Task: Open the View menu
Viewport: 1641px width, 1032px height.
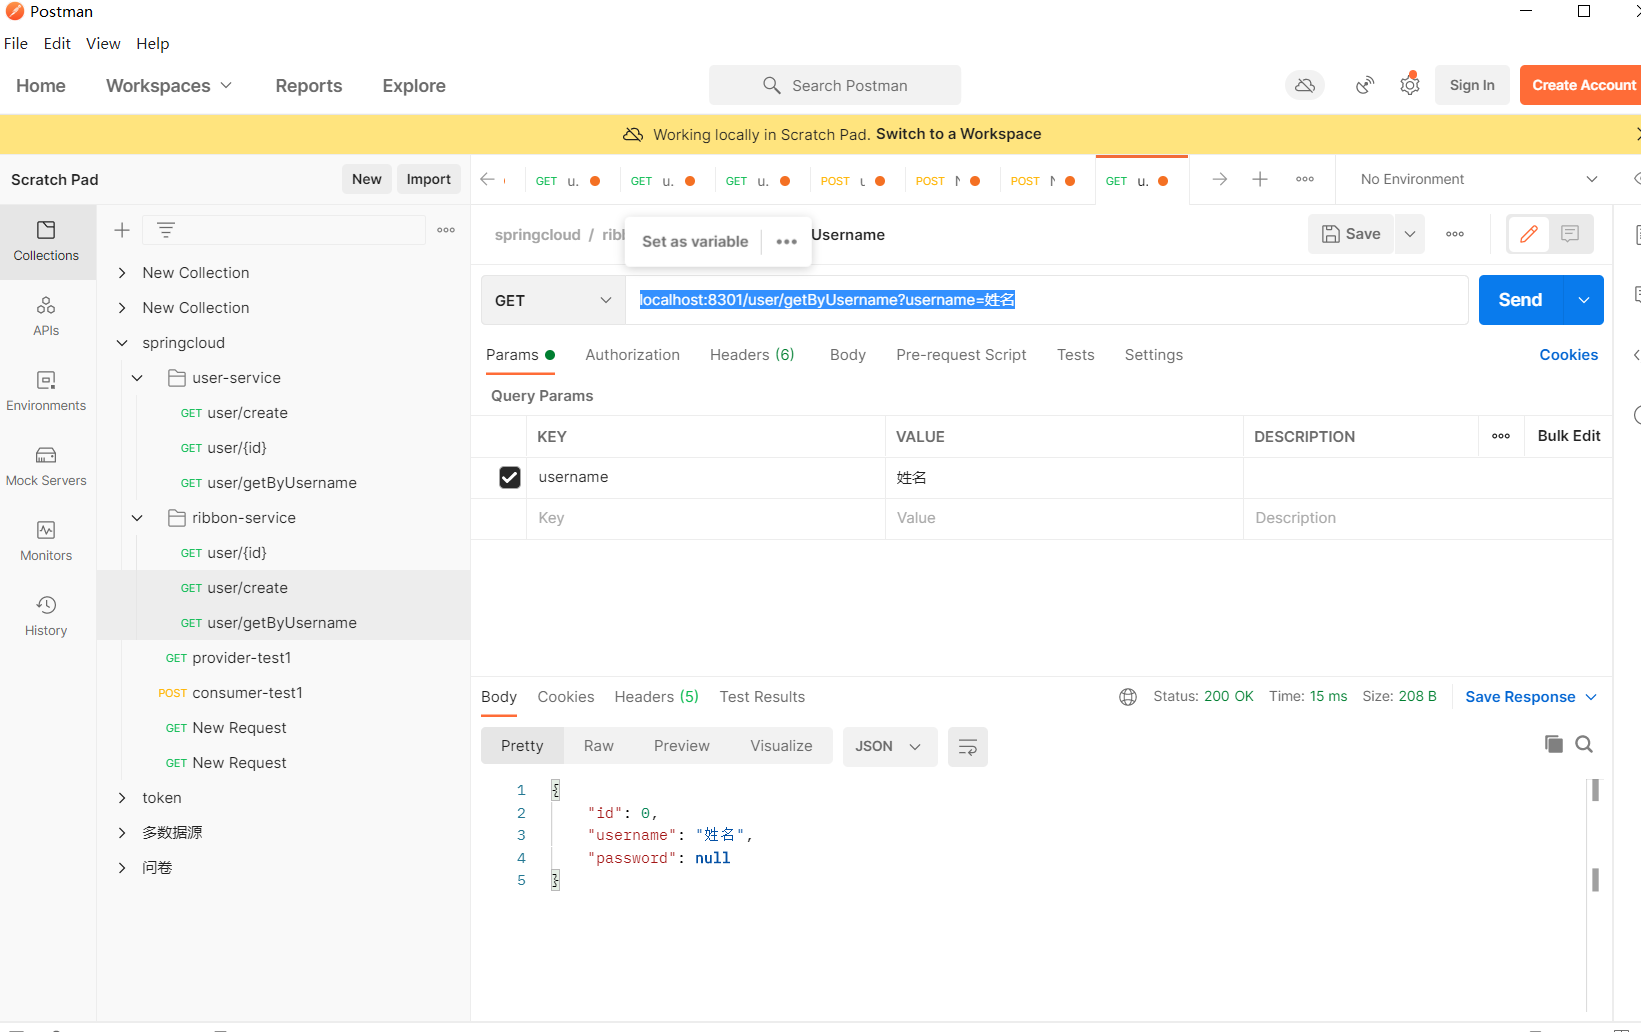Action: (103, 44)
